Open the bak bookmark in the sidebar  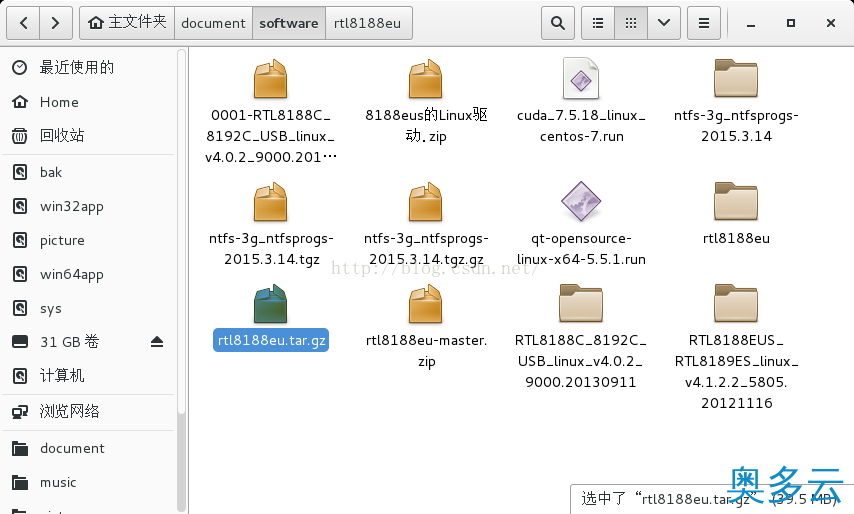[x=88, y=173]
